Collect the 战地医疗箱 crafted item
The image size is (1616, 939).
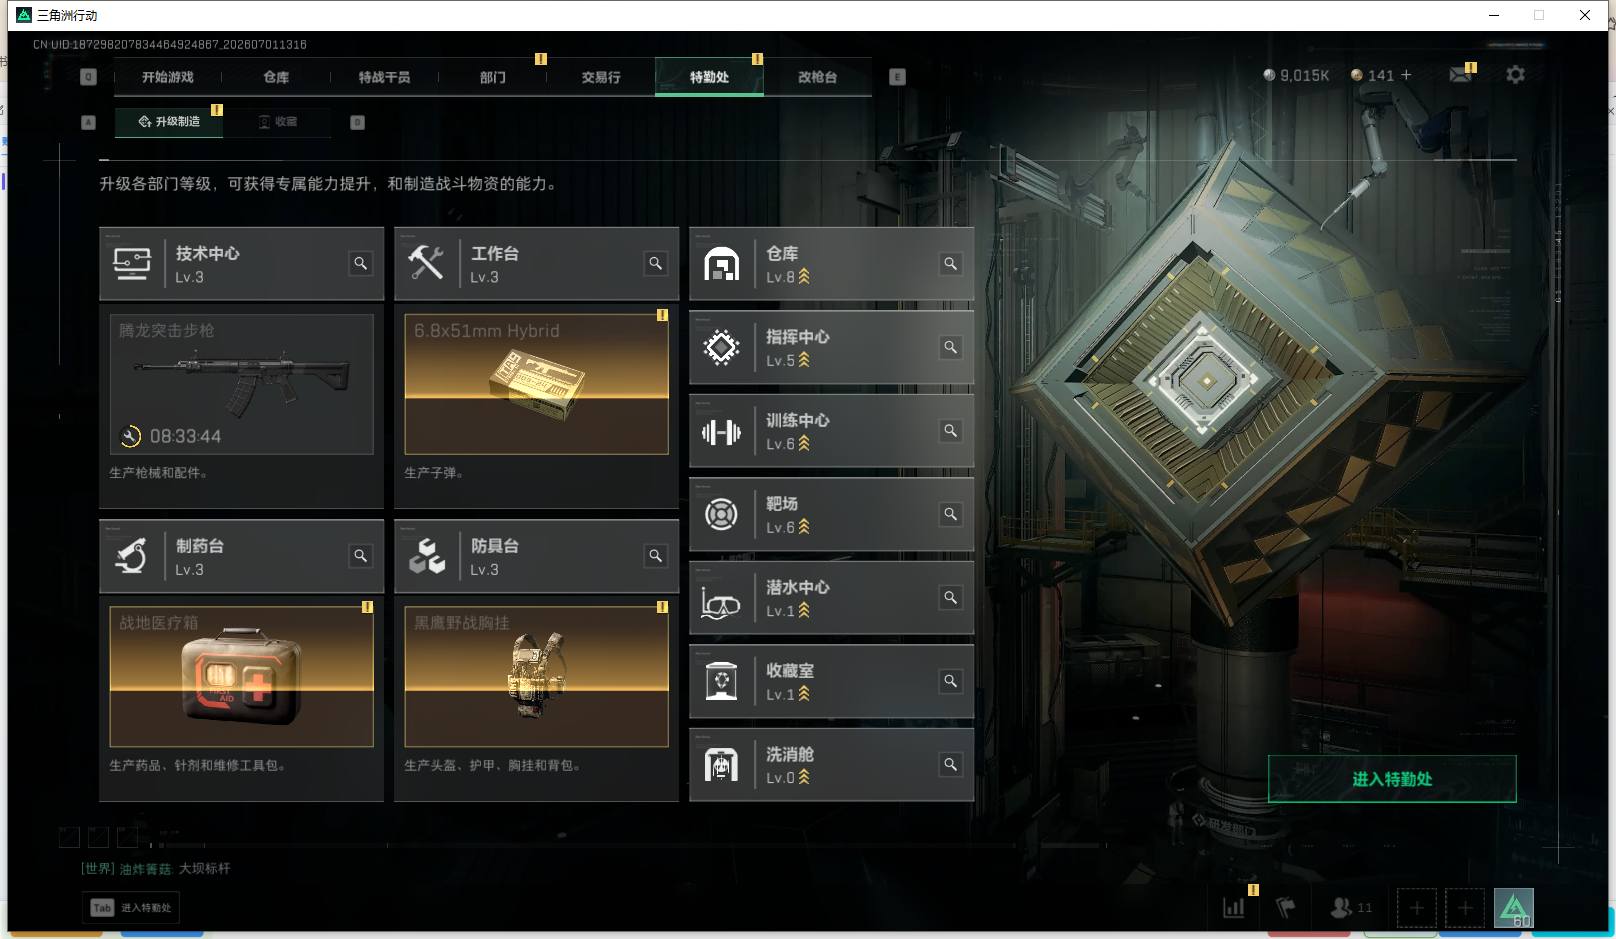coord(241,677)
